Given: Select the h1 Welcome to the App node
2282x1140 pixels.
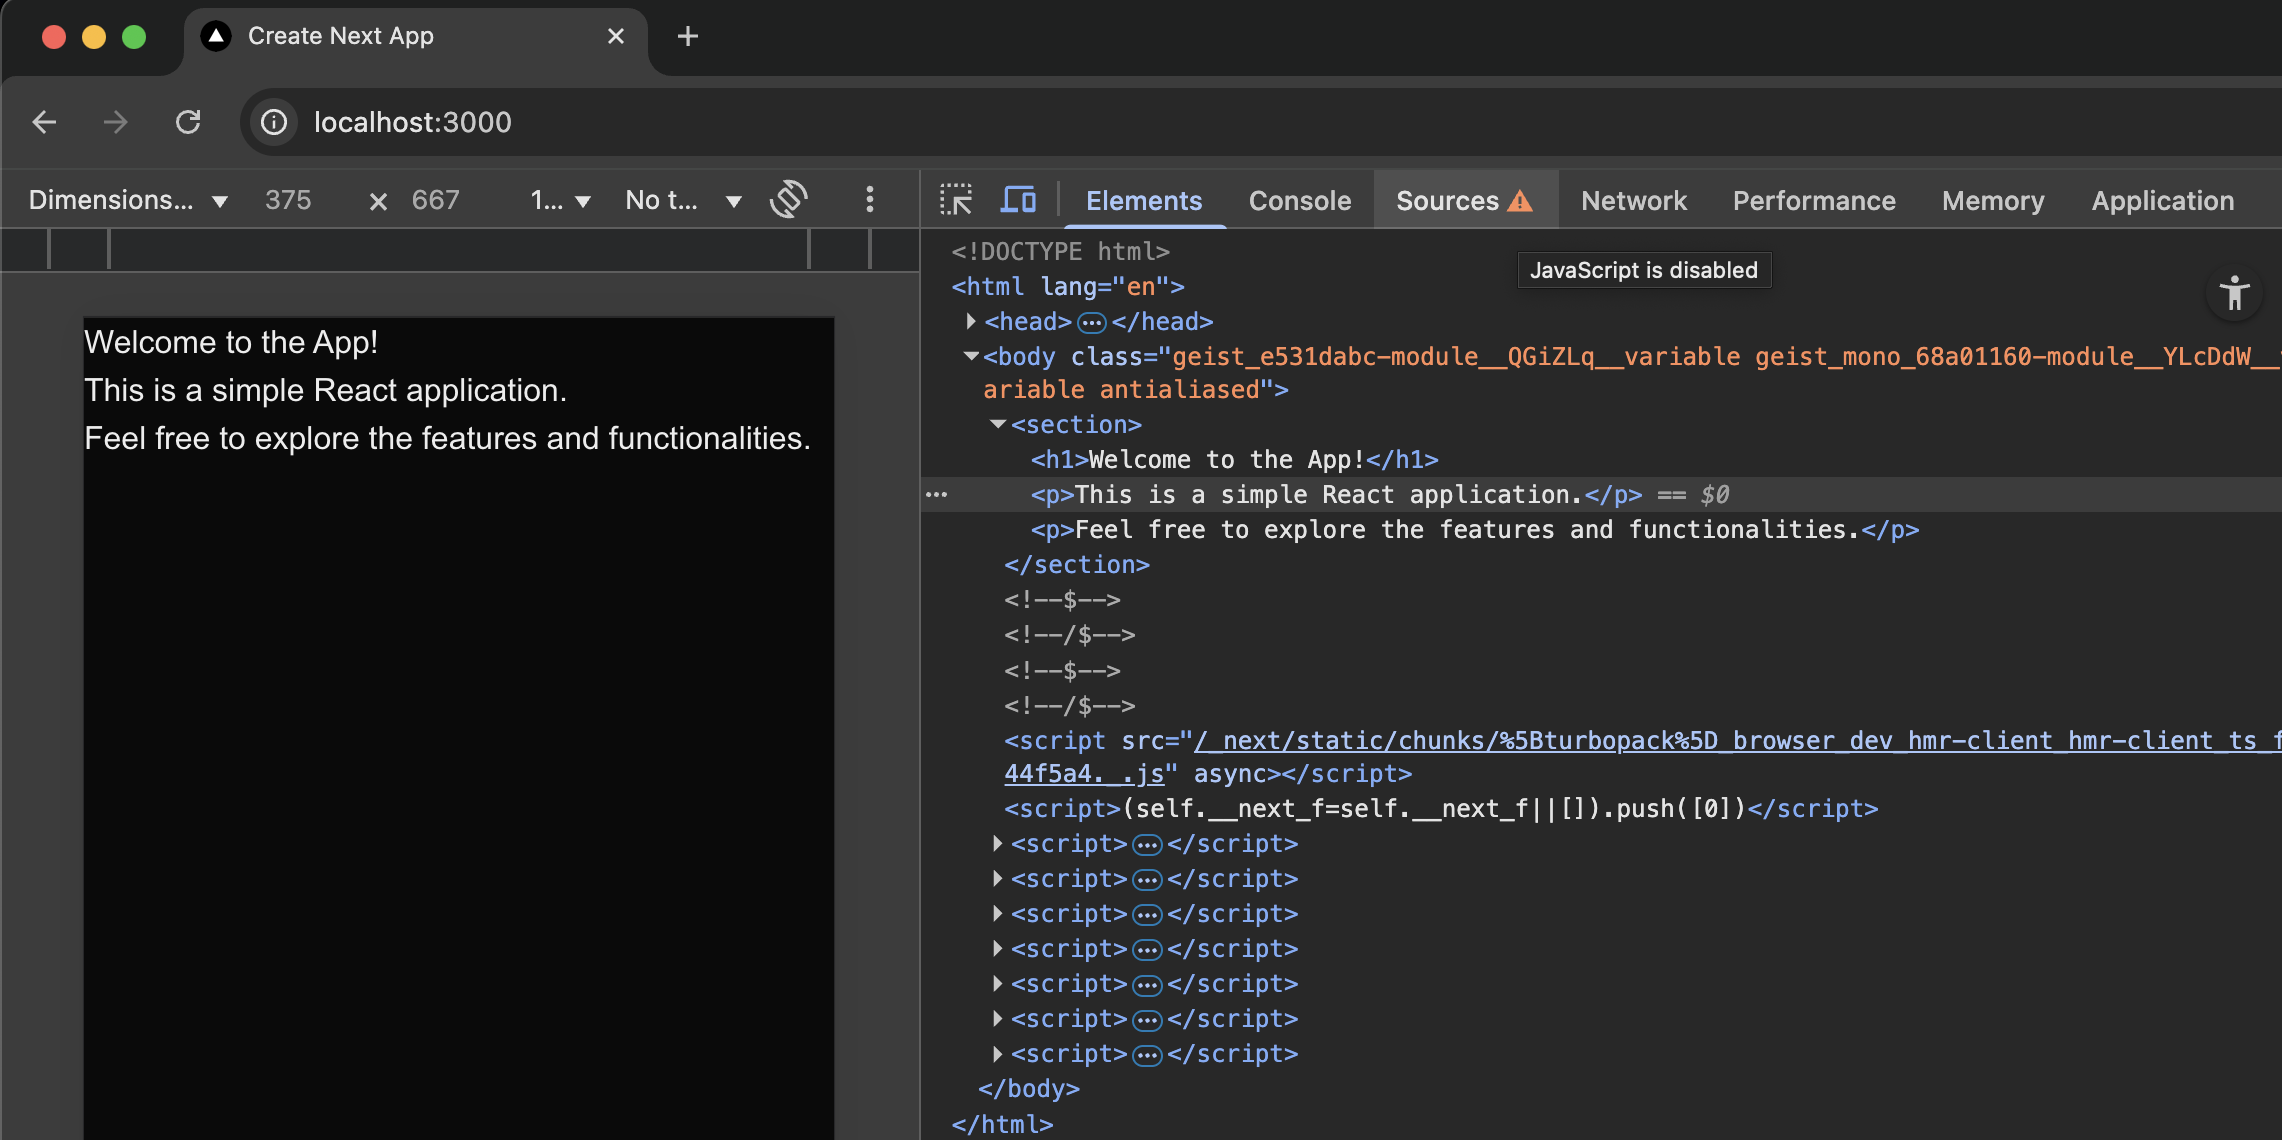Looking at the screenshot, I should (1234, 459).
